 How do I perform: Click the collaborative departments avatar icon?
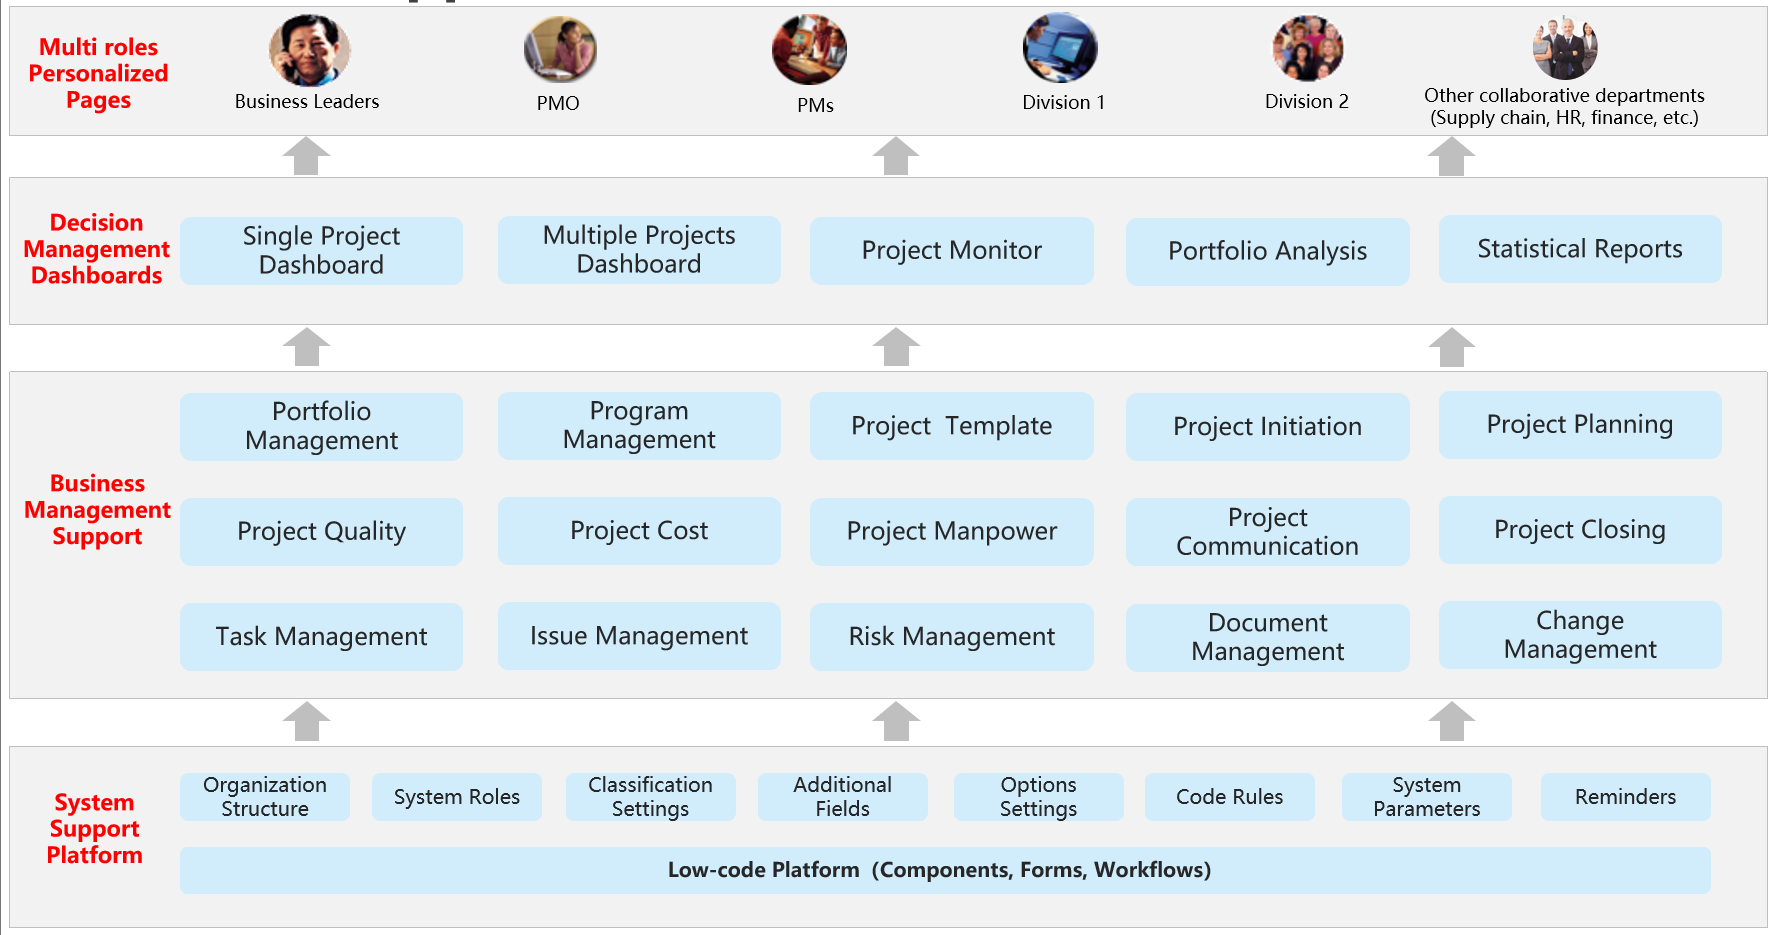click(1564, 47)
